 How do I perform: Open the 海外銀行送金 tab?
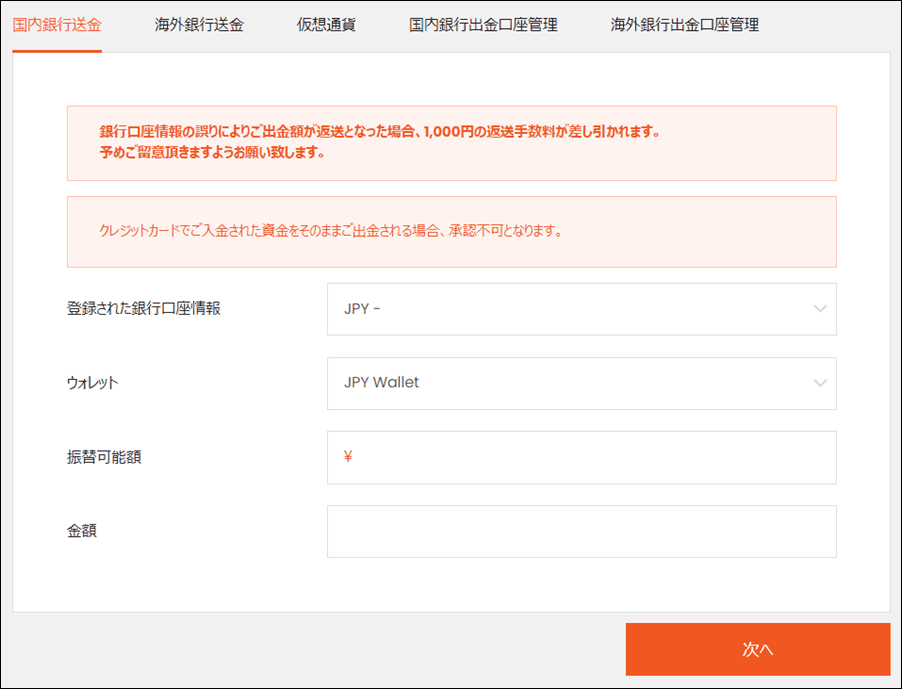[199, 25]
